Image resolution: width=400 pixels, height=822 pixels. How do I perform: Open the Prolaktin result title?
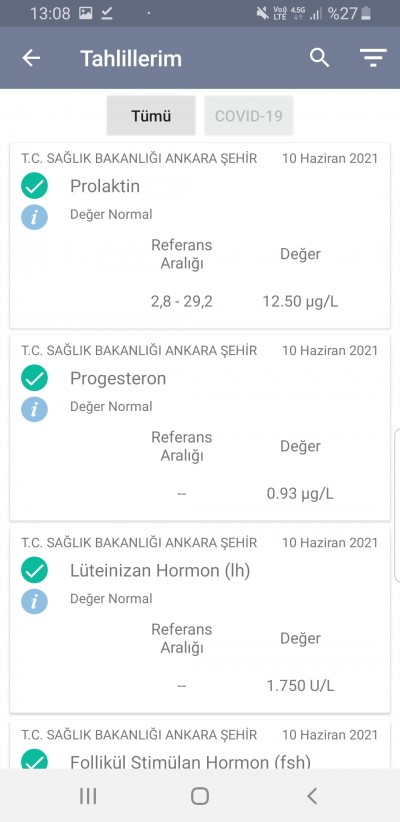(105, 186)
